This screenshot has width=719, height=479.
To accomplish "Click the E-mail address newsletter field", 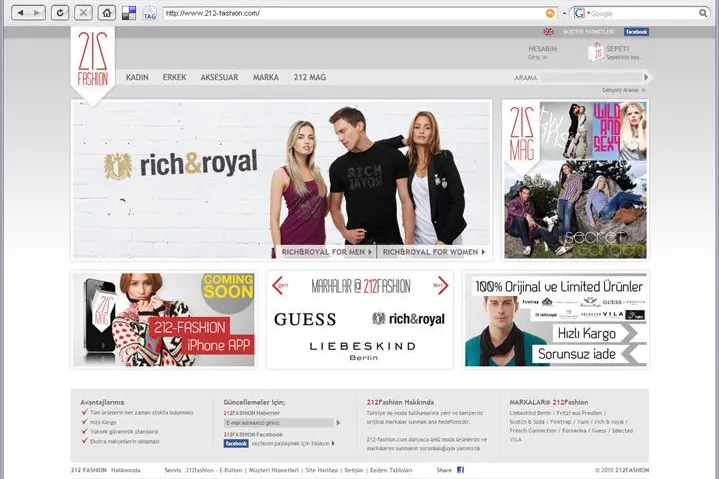I will click(278, 423).
